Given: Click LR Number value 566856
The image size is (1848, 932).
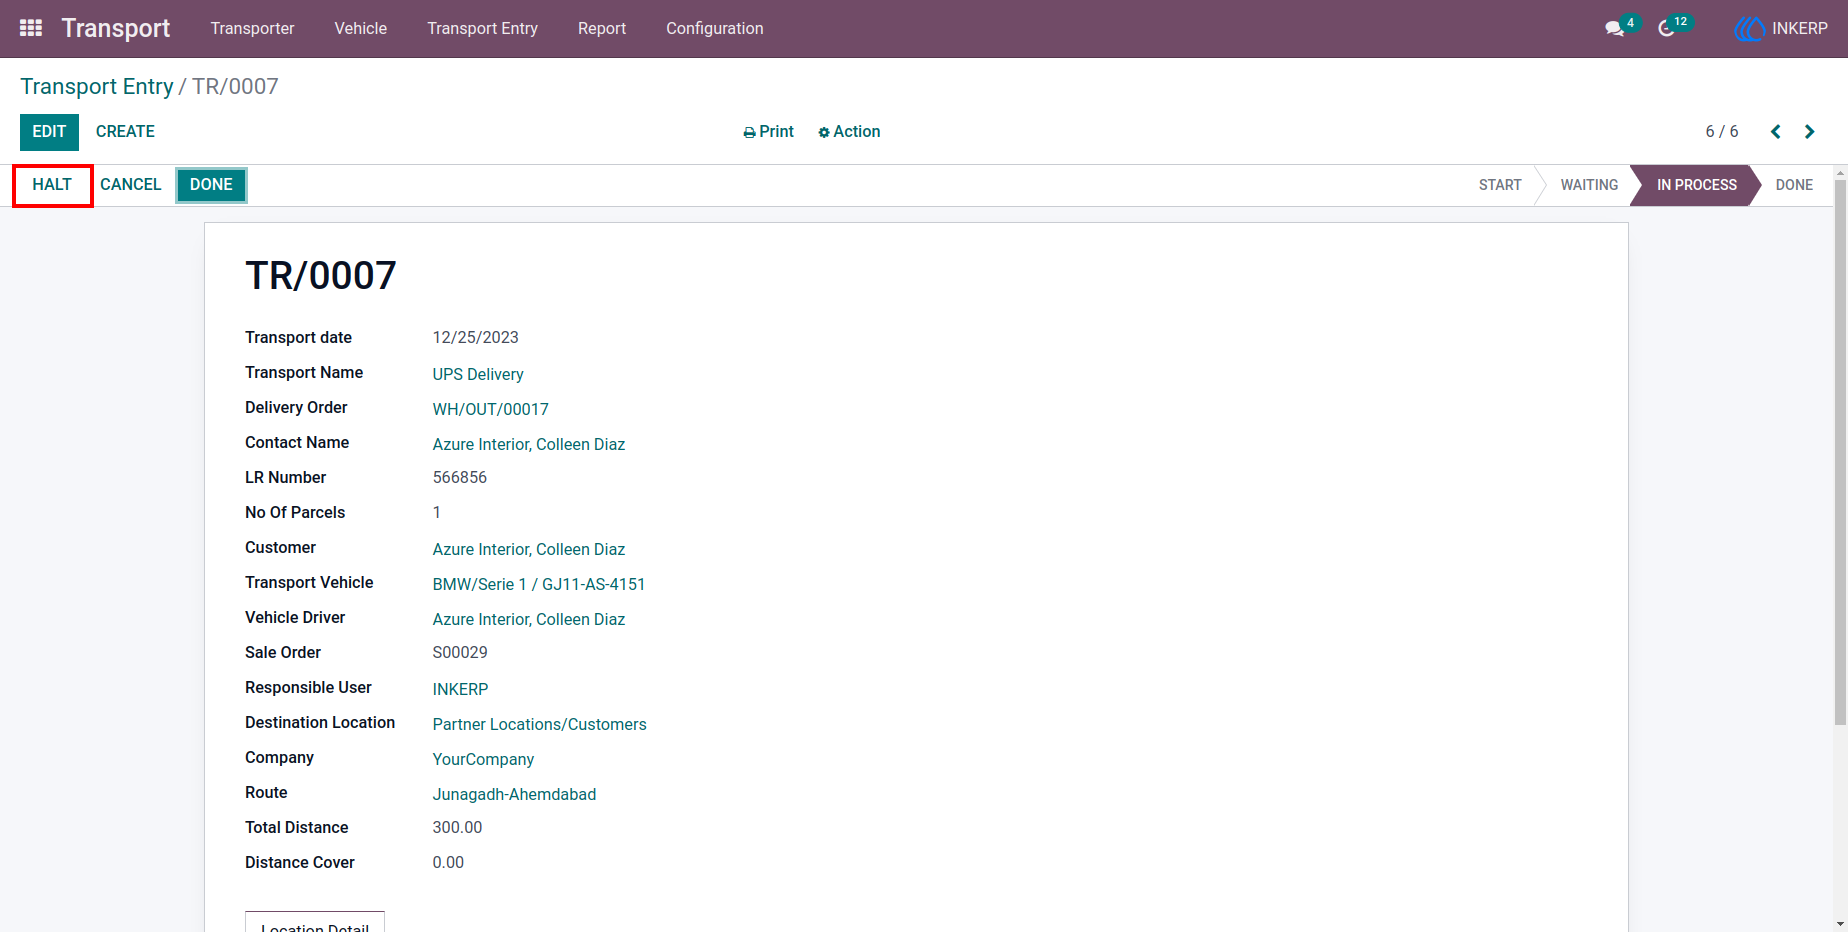Looking at the screenshot, I should coord(459,477).
